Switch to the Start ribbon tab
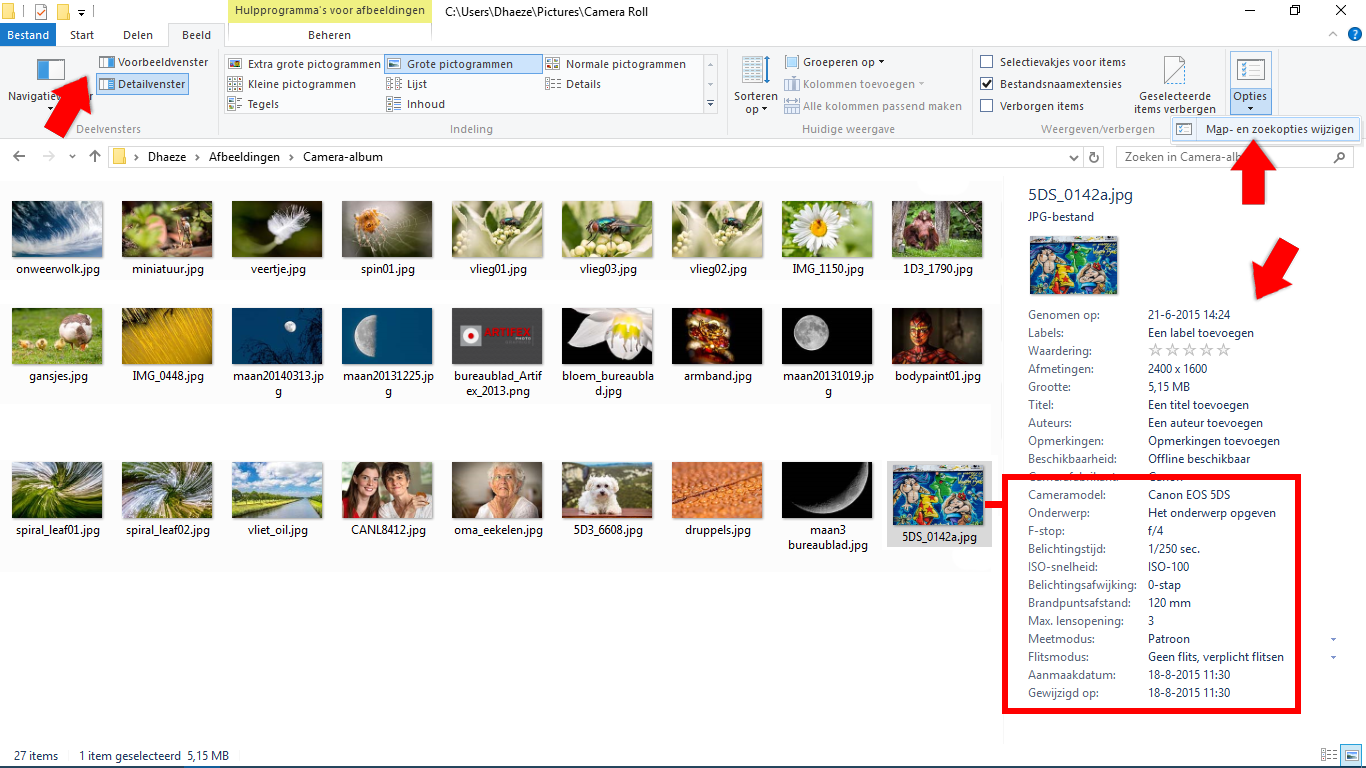This screenshot has width=1366, height=768. pos(82,35)
